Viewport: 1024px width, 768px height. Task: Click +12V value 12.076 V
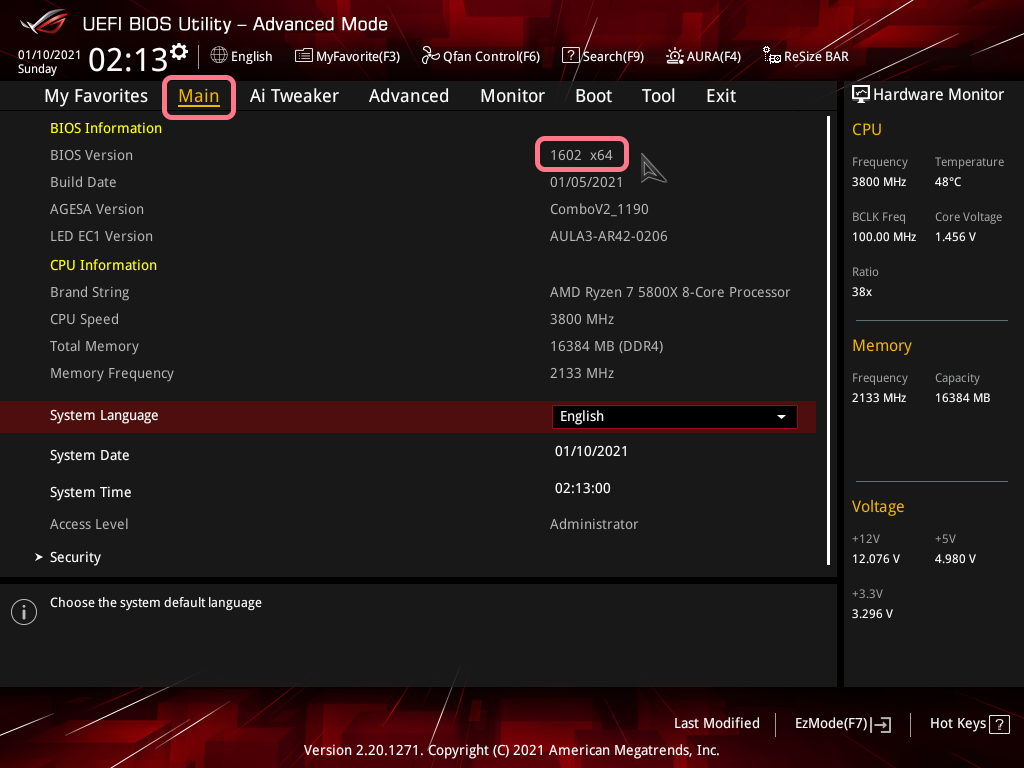(876, 559)
